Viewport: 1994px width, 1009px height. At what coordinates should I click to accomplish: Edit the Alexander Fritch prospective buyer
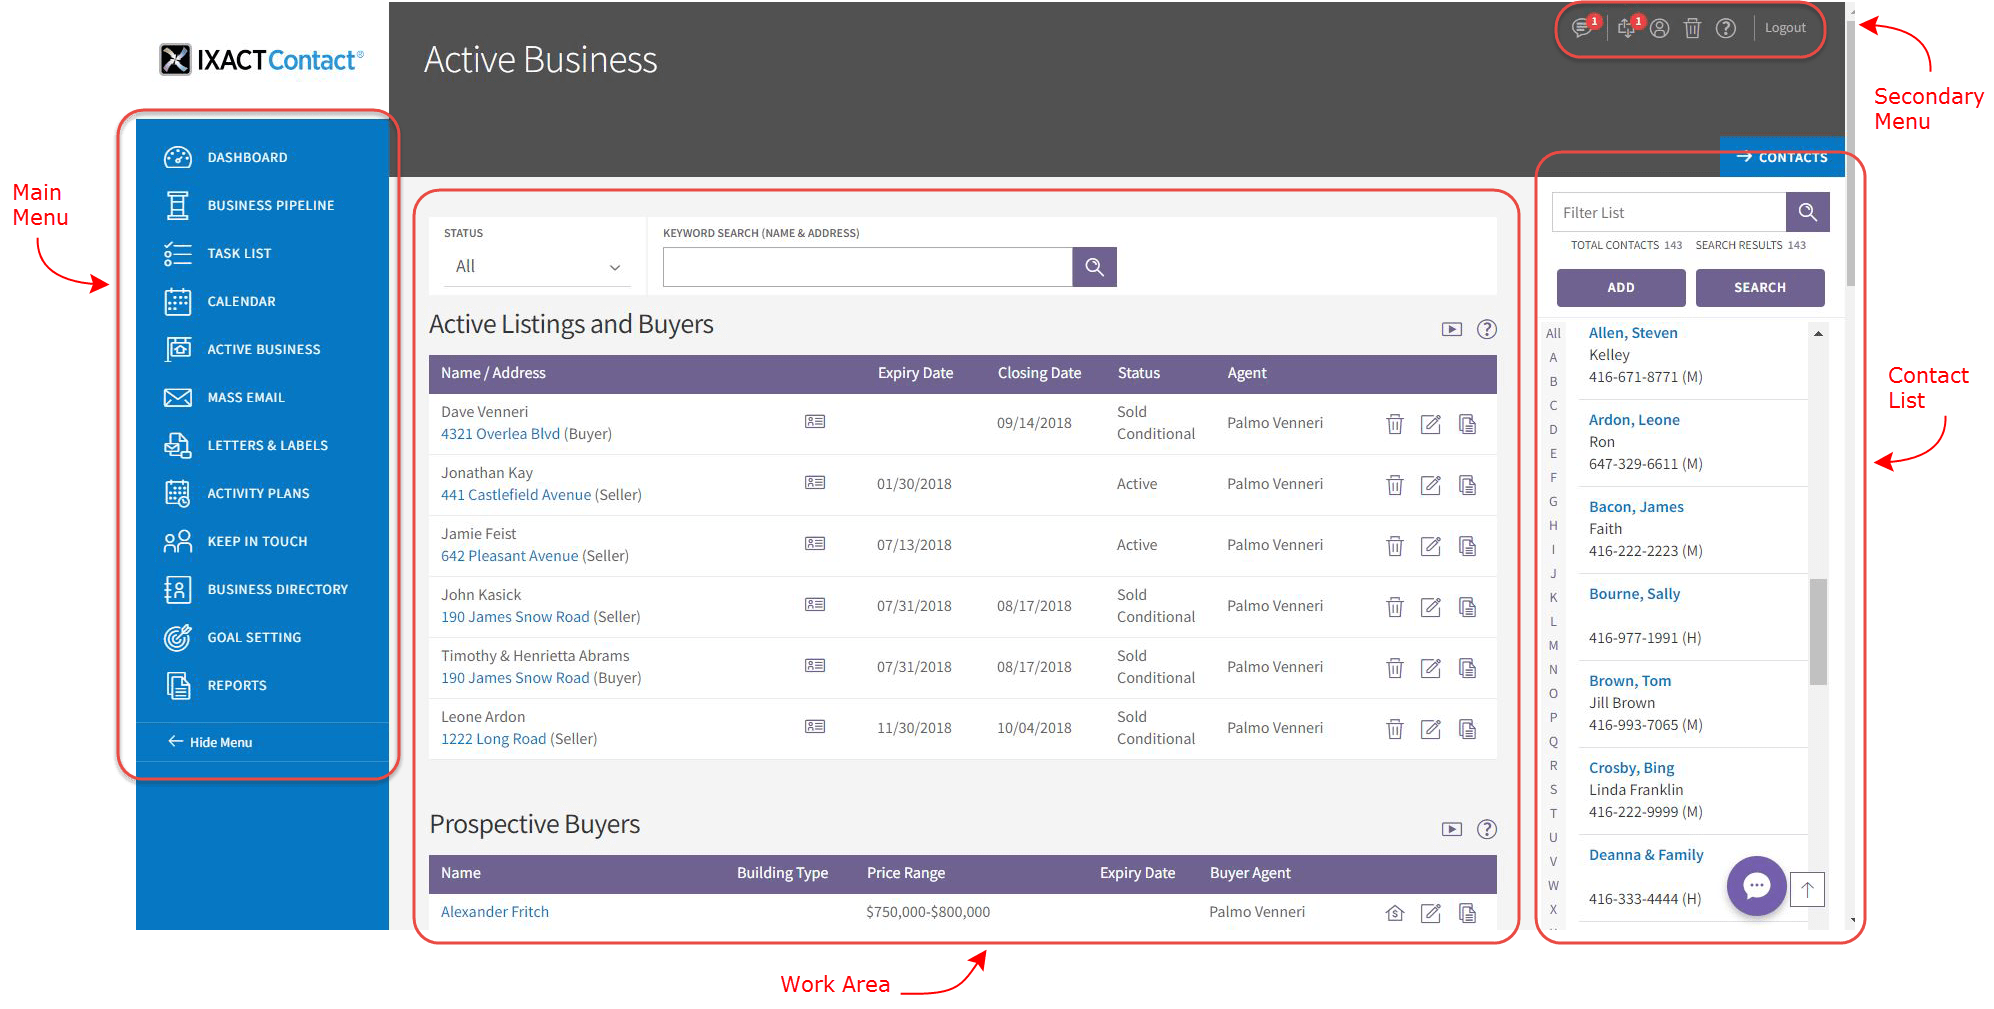coord(1431,913)
